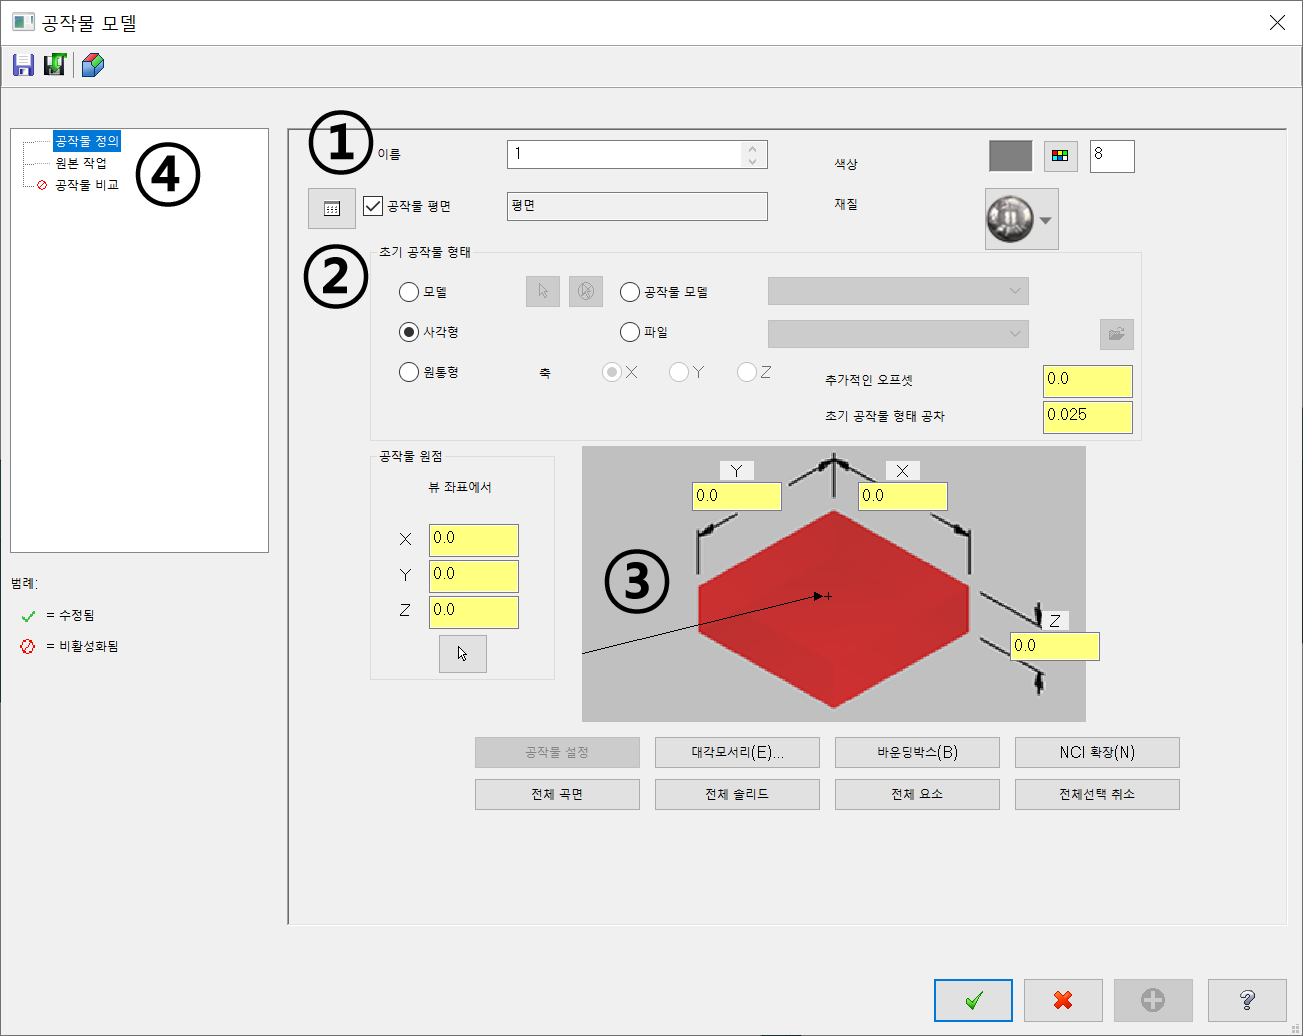Image resolution: width=1303 pixels, height=1036 pixels.
Task: Cancel with the red X button
Action: click(x=1063, y=1000)
